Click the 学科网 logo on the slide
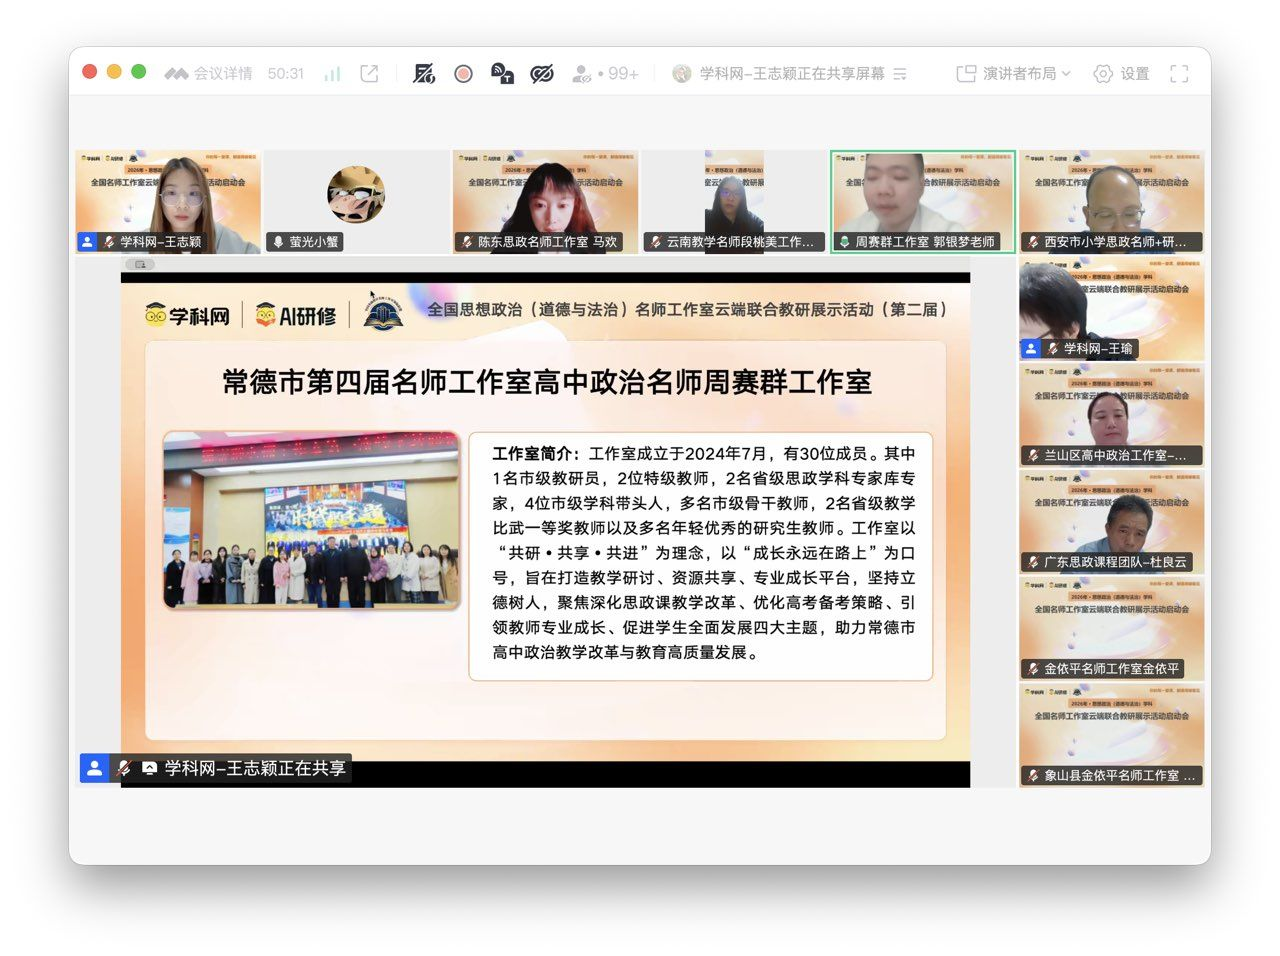 point(187,316)
